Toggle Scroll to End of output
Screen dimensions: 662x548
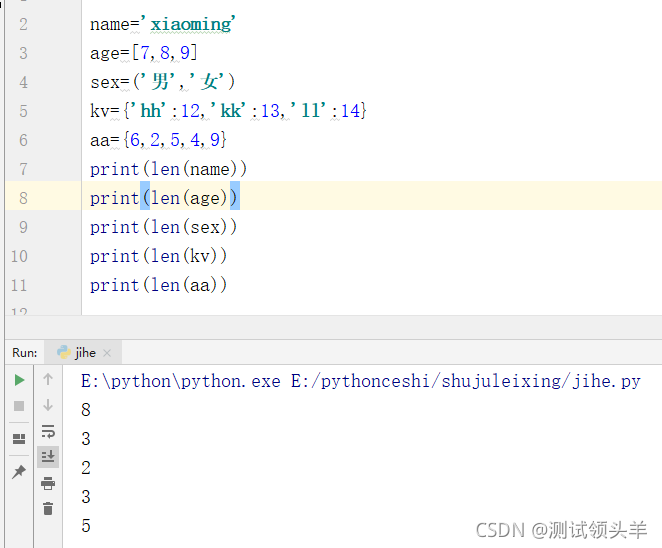(x=48, y=457)
